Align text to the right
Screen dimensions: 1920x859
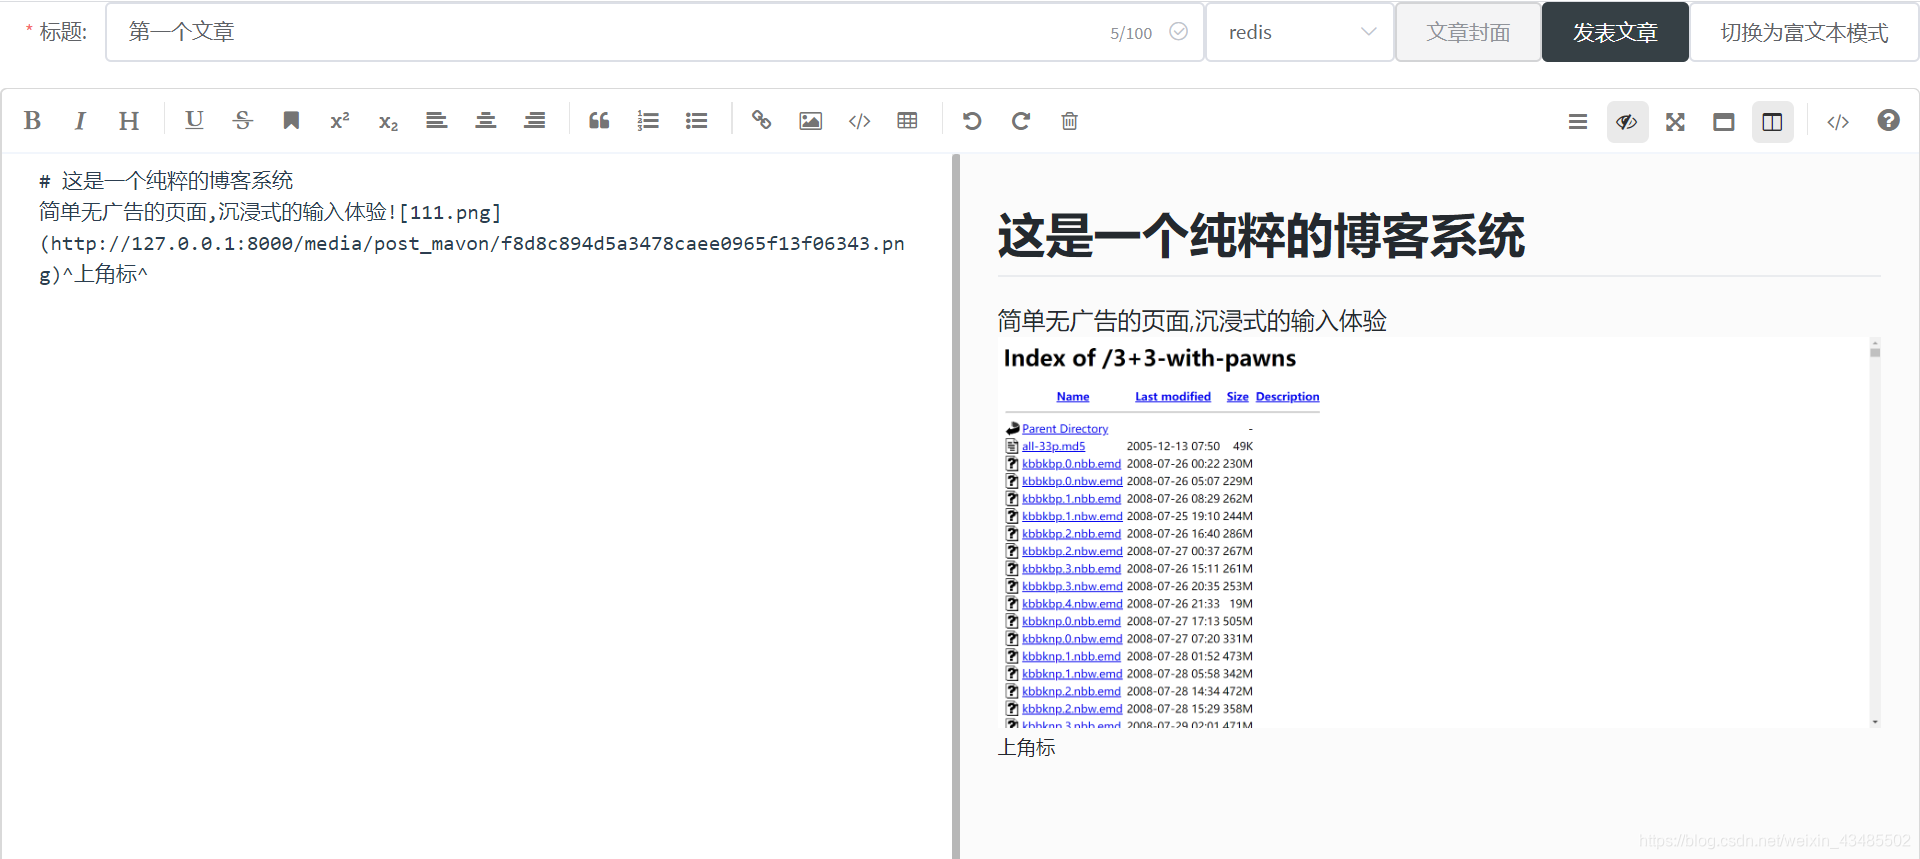(x=535, y=121)
